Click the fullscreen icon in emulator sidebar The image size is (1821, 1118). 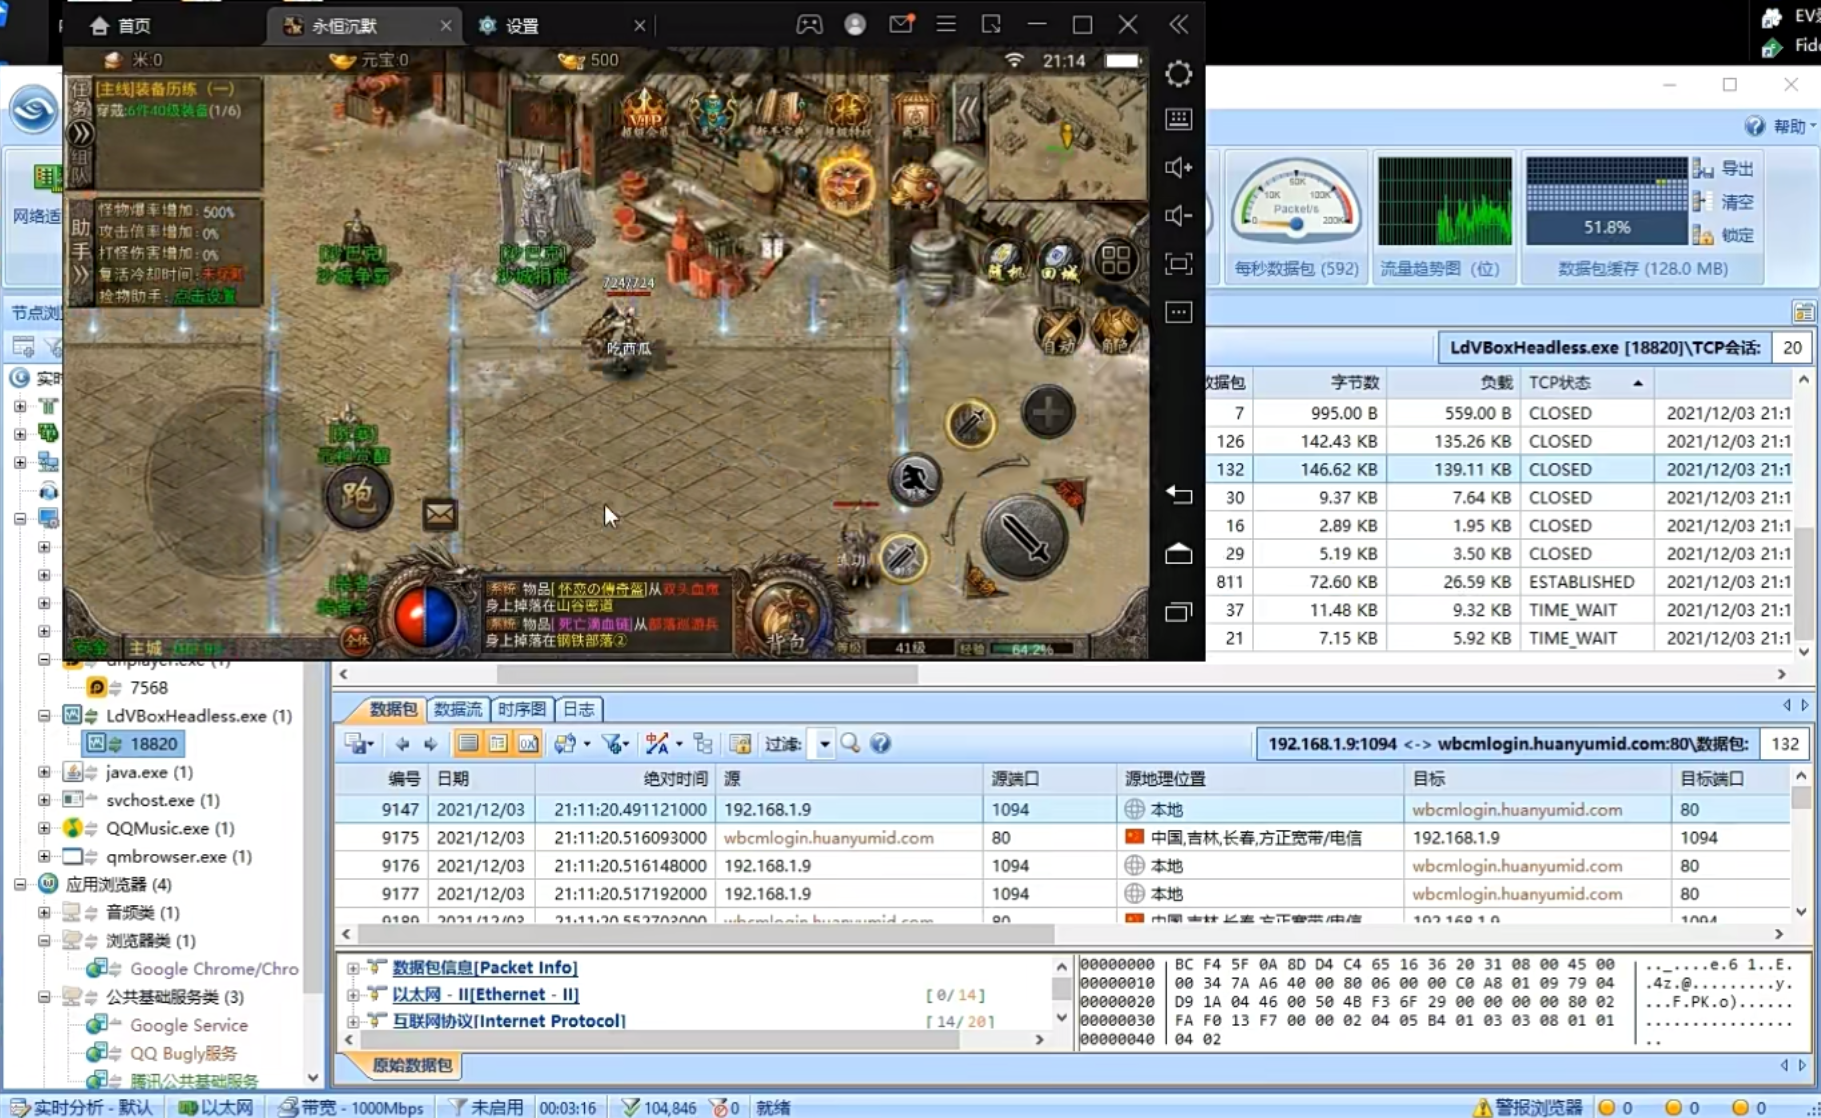(1178, 263)
